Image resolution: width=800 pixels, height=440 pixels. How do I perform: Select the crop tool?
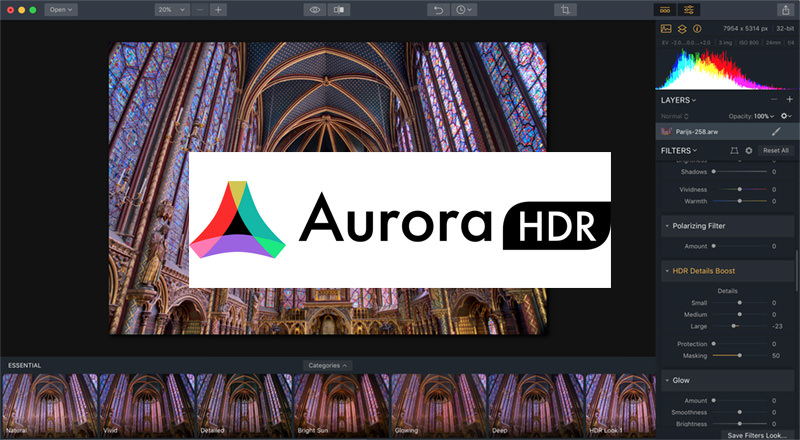565,10
